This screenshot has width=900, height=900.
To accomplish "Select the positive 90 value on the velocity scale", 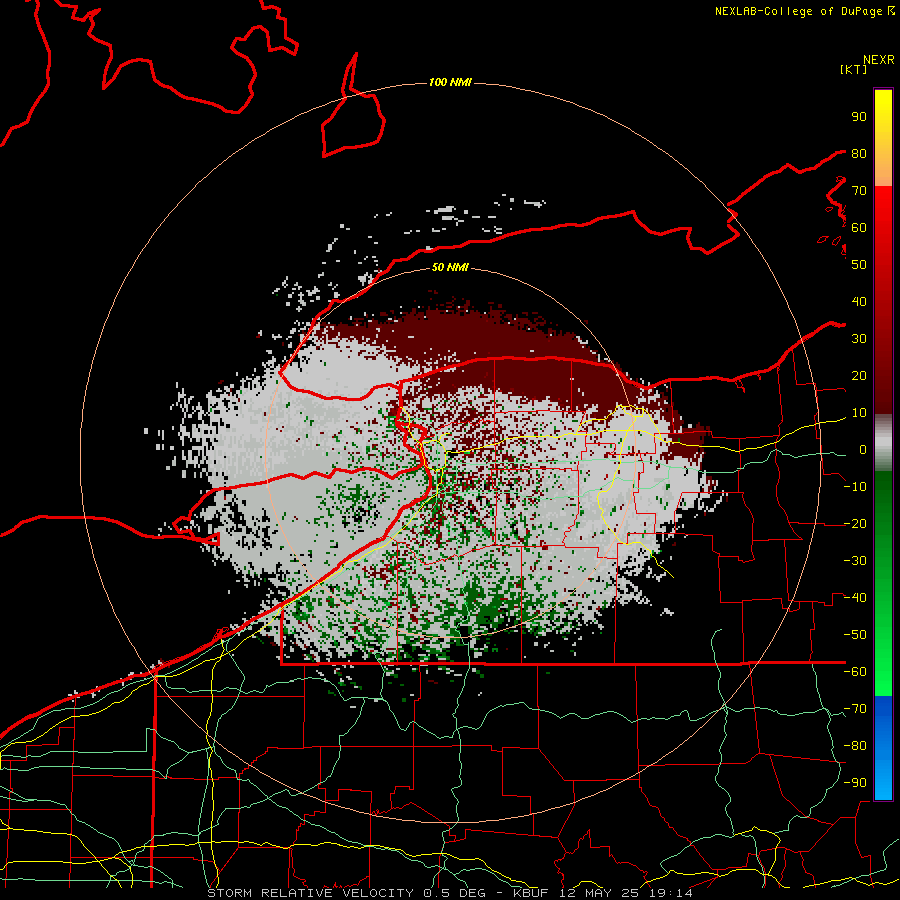I will pyautogui.click(x=859, y=117).
